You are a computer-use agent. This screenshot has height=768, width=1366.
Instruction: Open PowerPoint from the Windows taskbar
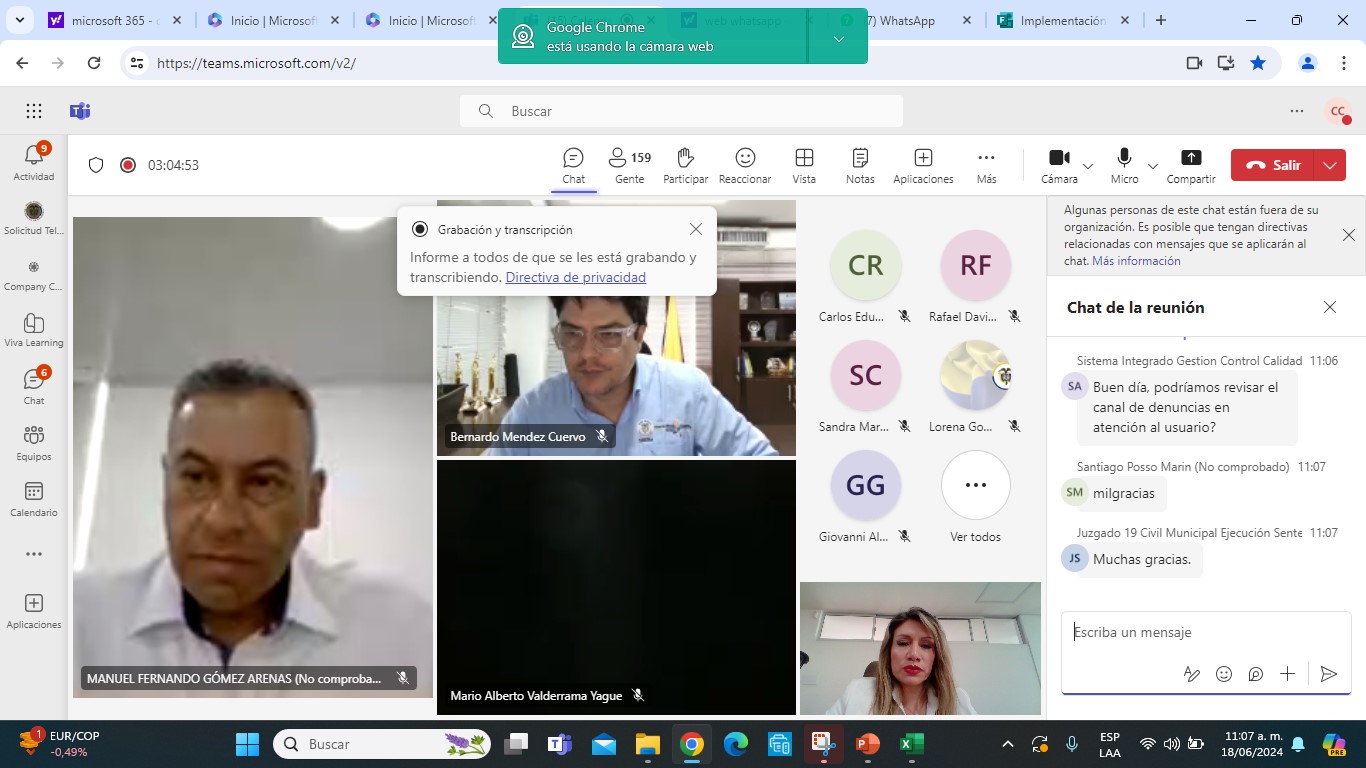pos(866,744)
